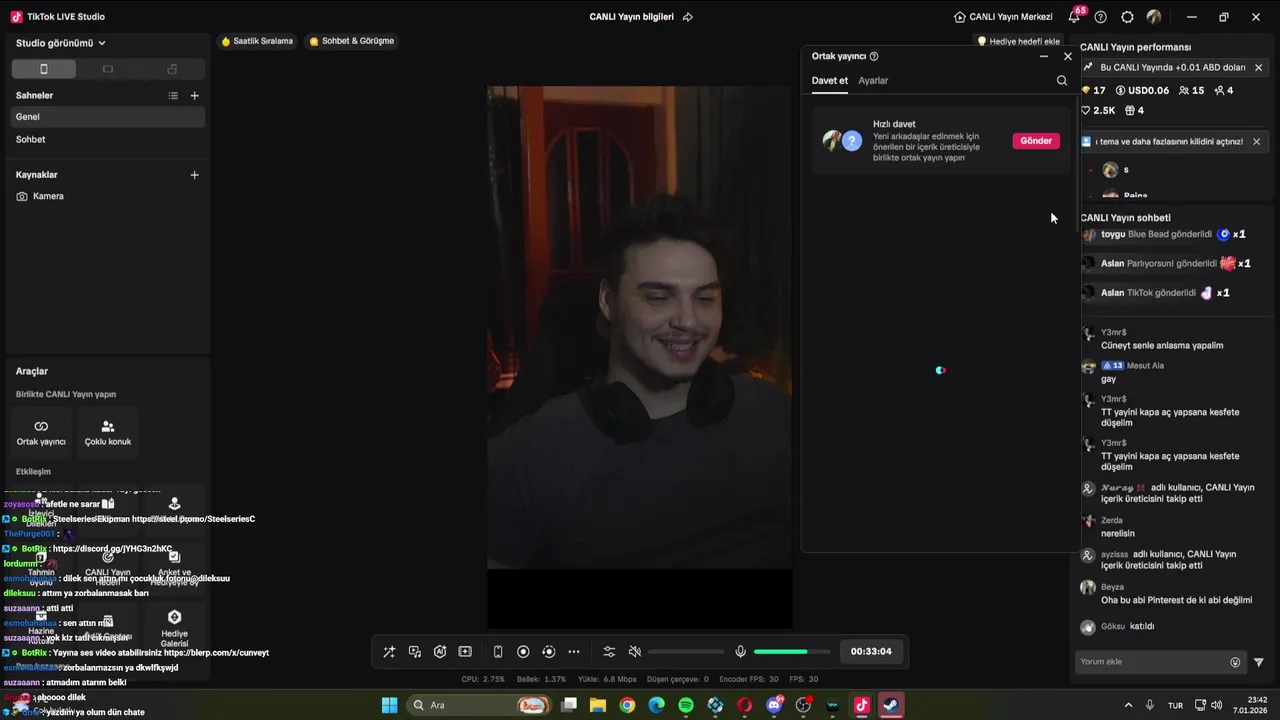Open the magic effects wand tool
The width and height of the screenshot is (1280, 720).
(x=389, y=652)
